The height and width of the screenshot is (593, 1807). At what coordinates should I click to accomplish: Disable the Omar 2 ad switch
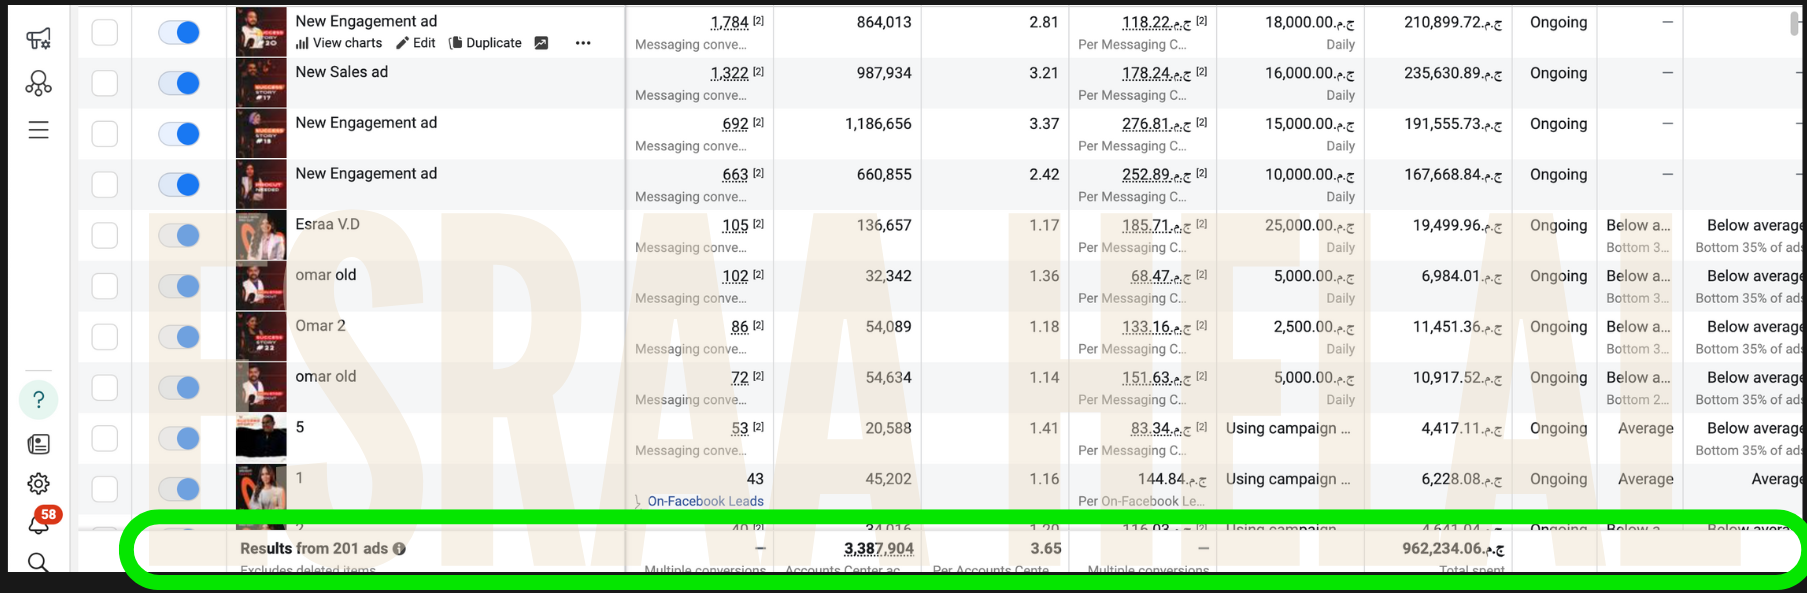[x=180, y=337]
